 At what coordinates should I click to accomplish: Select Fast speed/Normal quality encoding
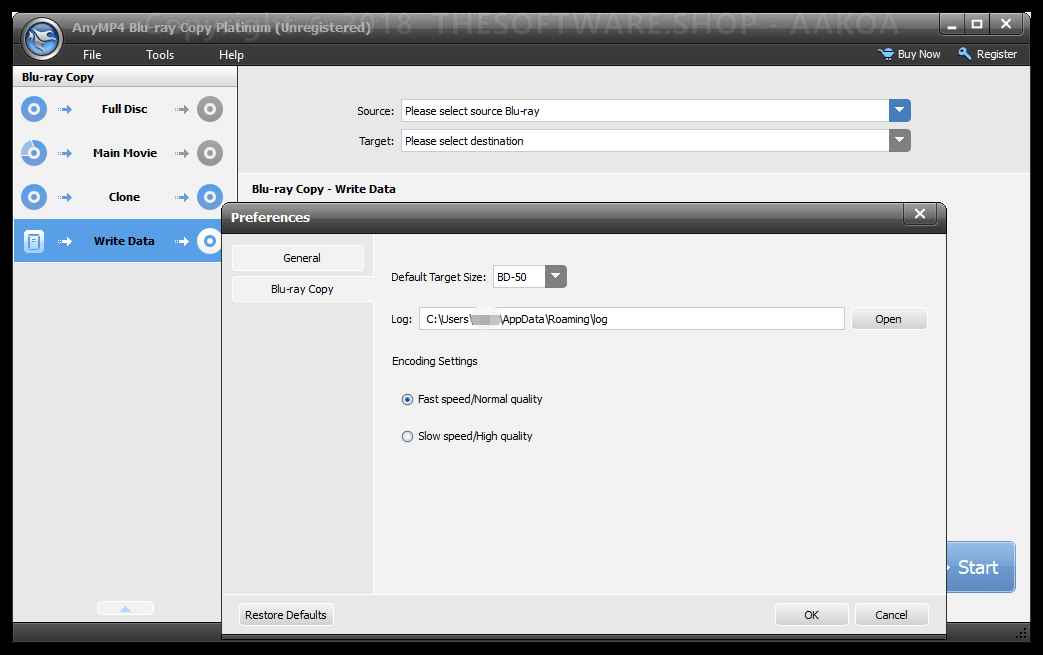point(407,399)
